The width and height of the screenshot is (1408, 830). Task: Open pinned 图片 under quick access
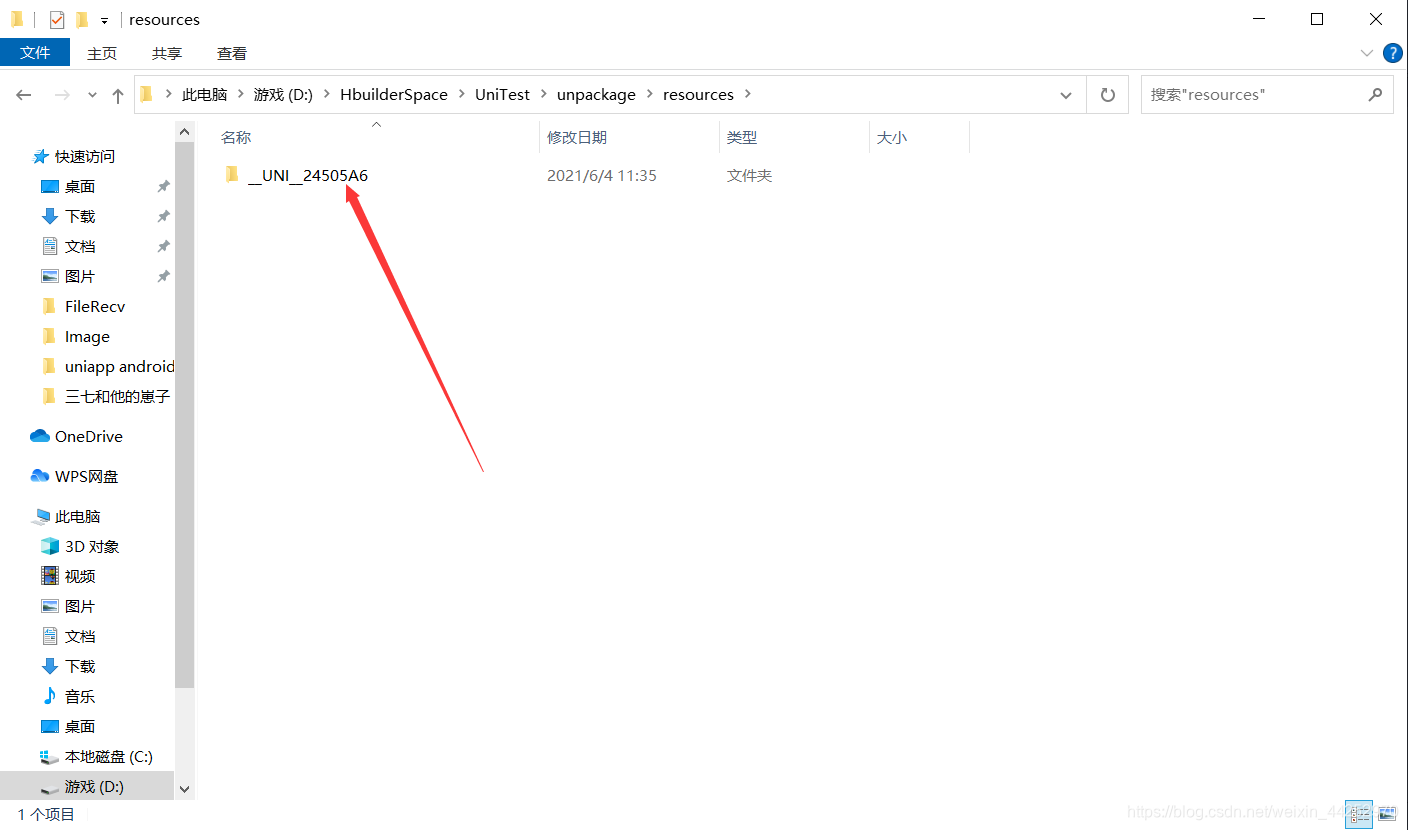point(80,276)
